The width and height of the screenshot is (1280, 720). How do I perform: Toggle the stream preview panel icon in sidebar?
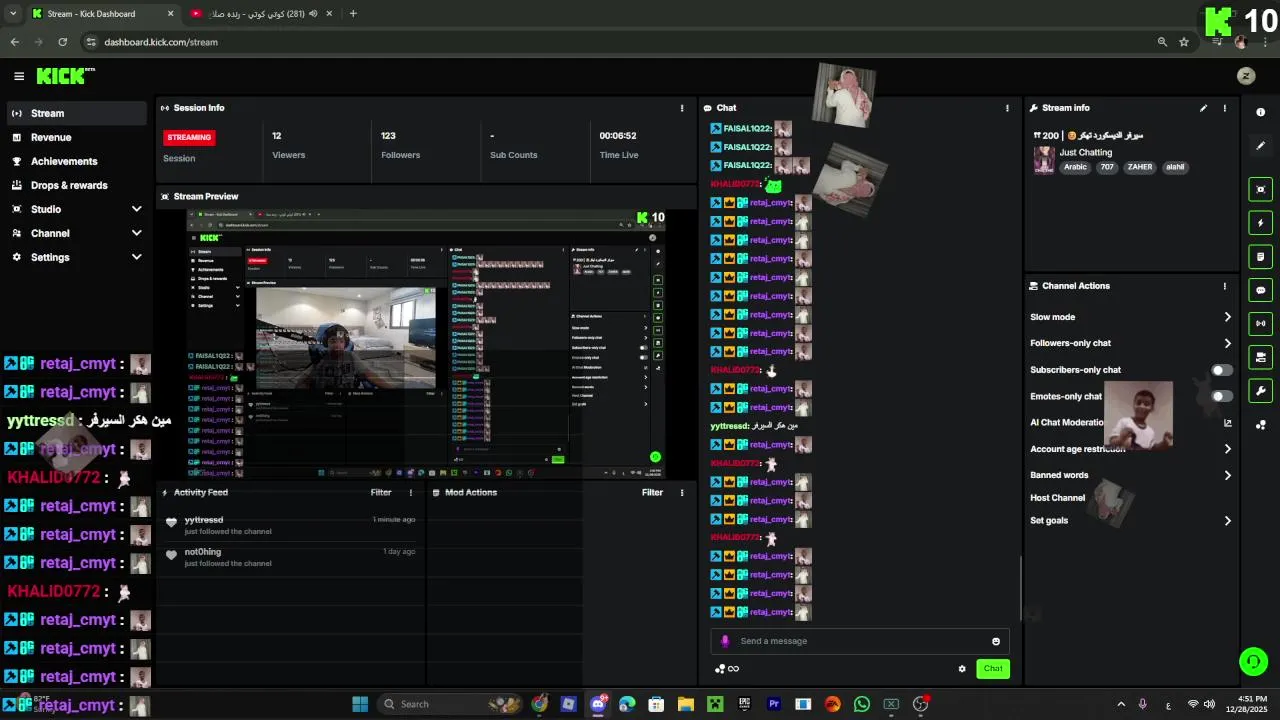pos(1261,190)
